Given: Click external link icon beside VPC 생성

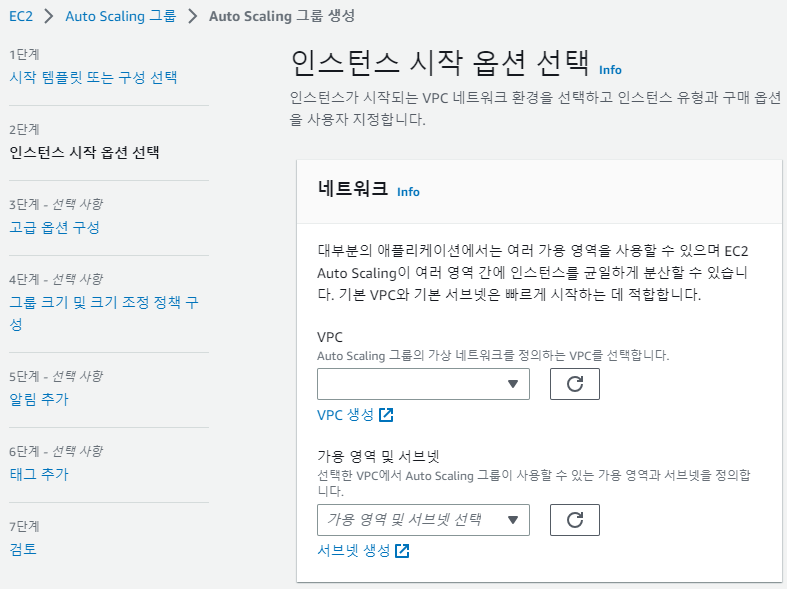Looking at the screenshot, I should pos(386,415).
